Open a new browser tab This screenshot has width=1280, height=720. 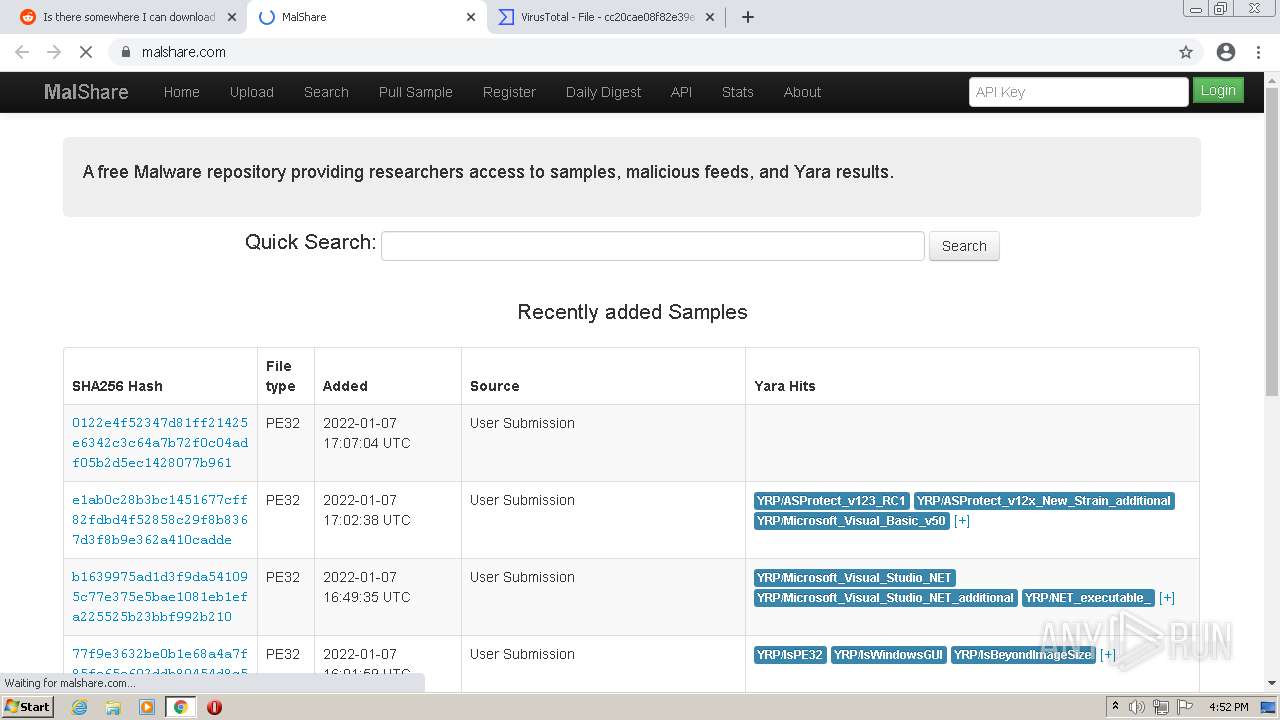(x=747, y=17)
